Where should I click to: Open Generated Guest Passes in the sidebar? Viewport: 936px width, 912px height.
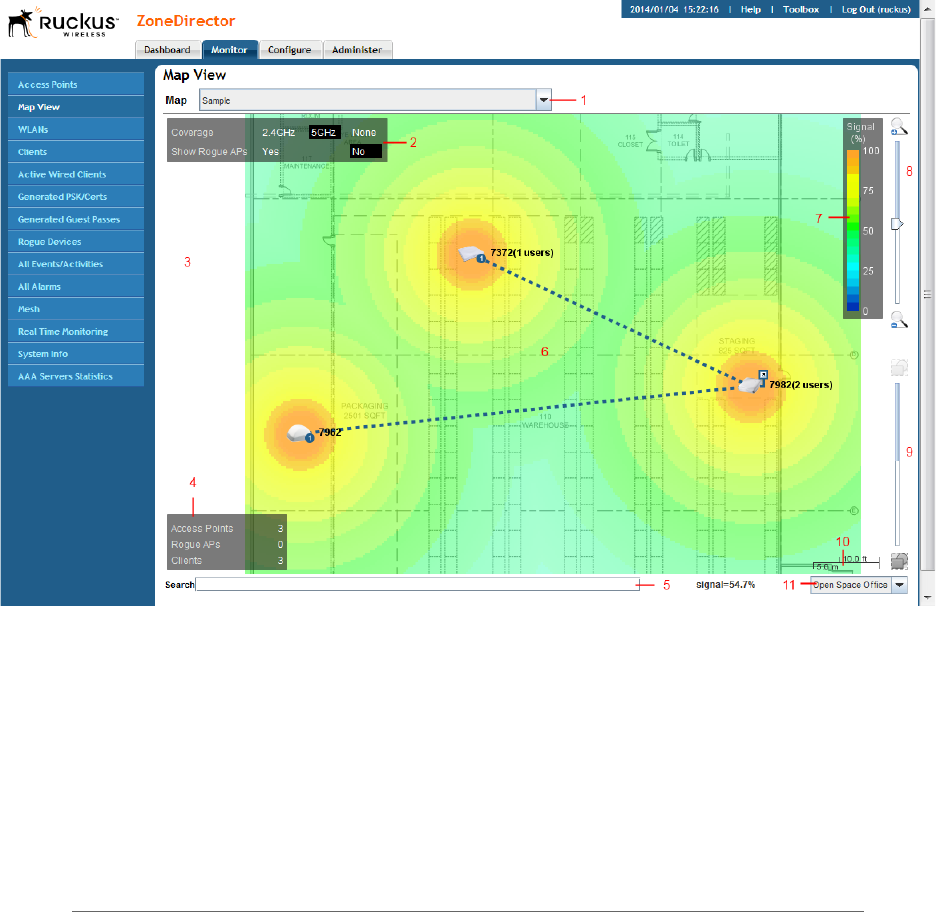(x=76, y=219)
